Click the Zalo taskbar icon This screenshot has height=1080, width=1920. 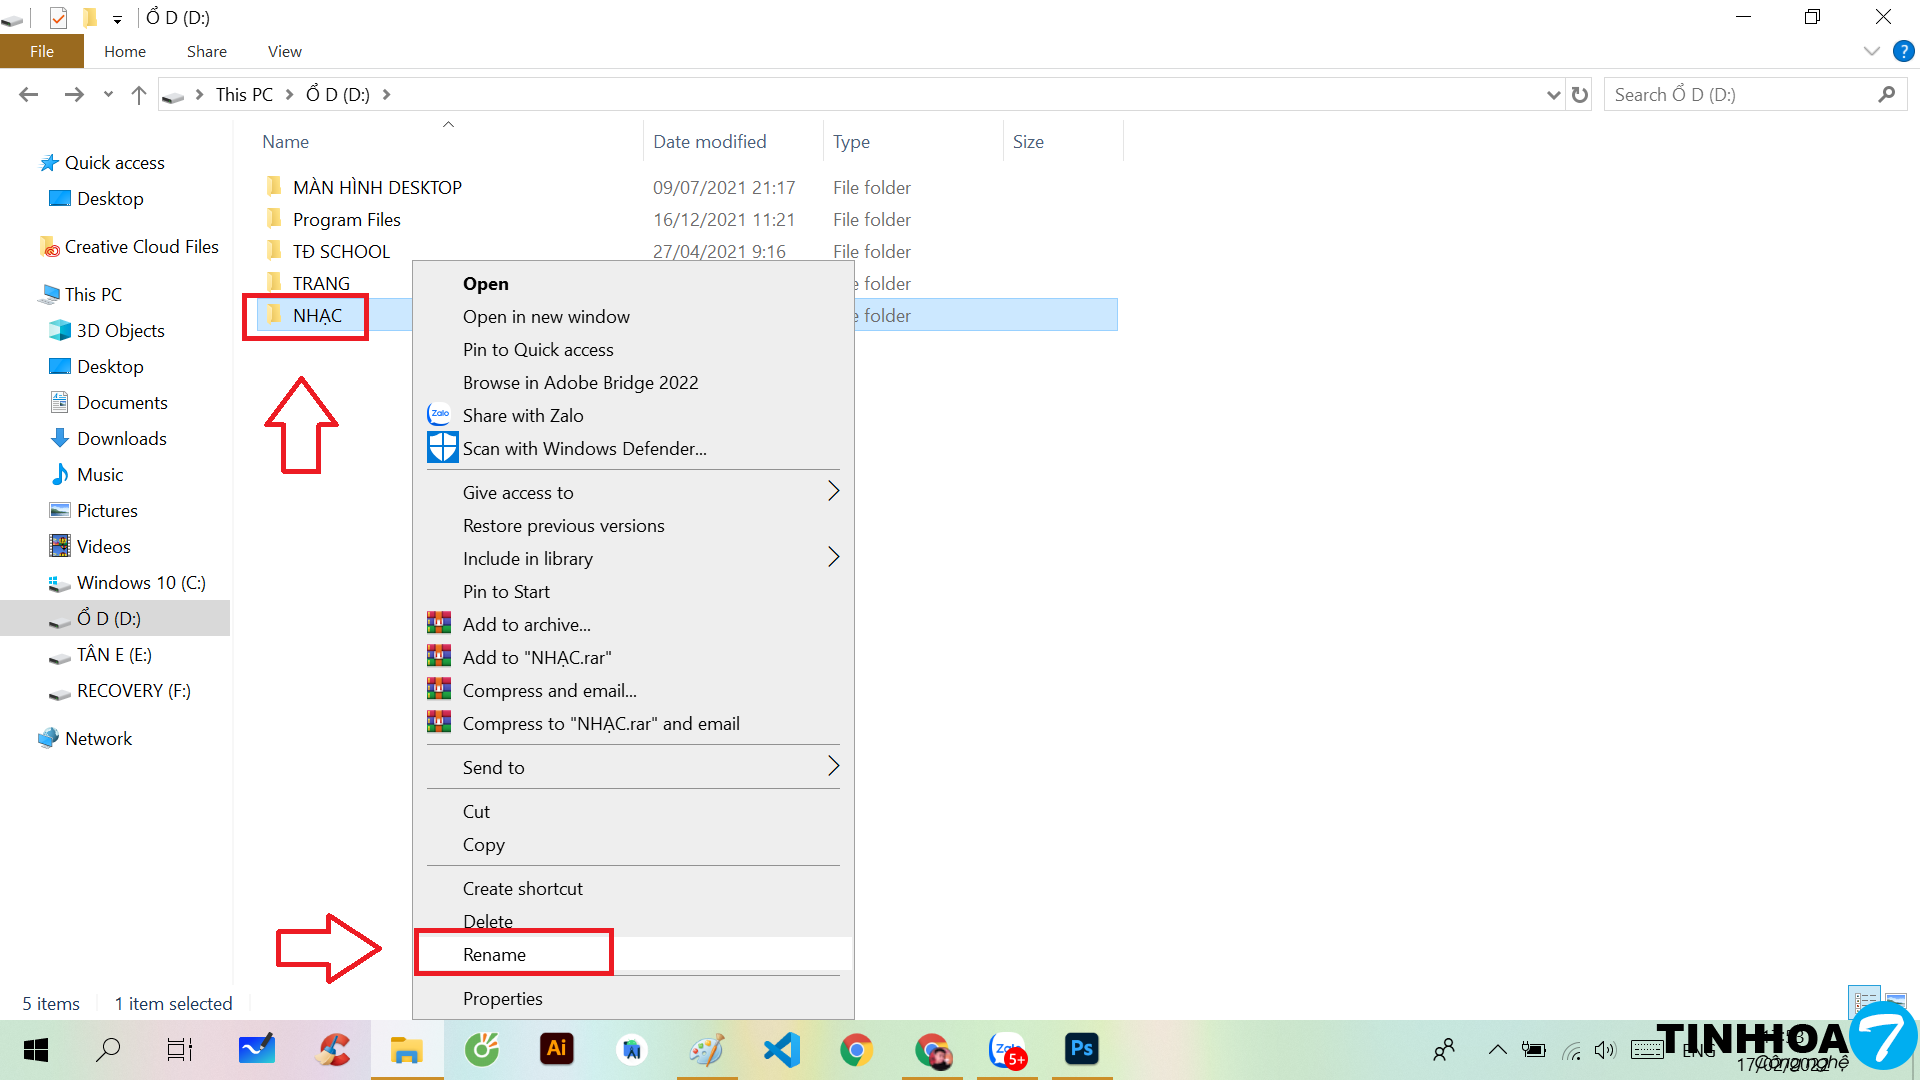pos(1006,1049)
